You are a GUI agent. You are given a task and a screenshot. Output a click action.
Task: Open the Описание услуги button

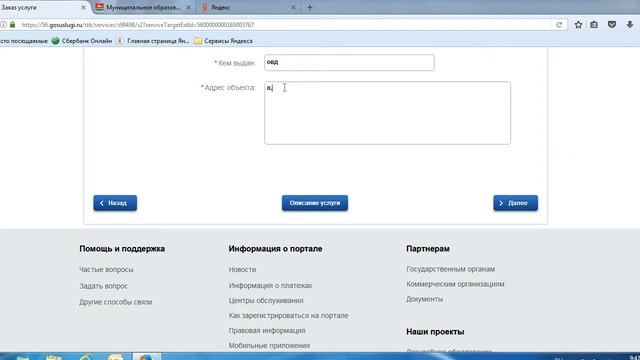315,203
